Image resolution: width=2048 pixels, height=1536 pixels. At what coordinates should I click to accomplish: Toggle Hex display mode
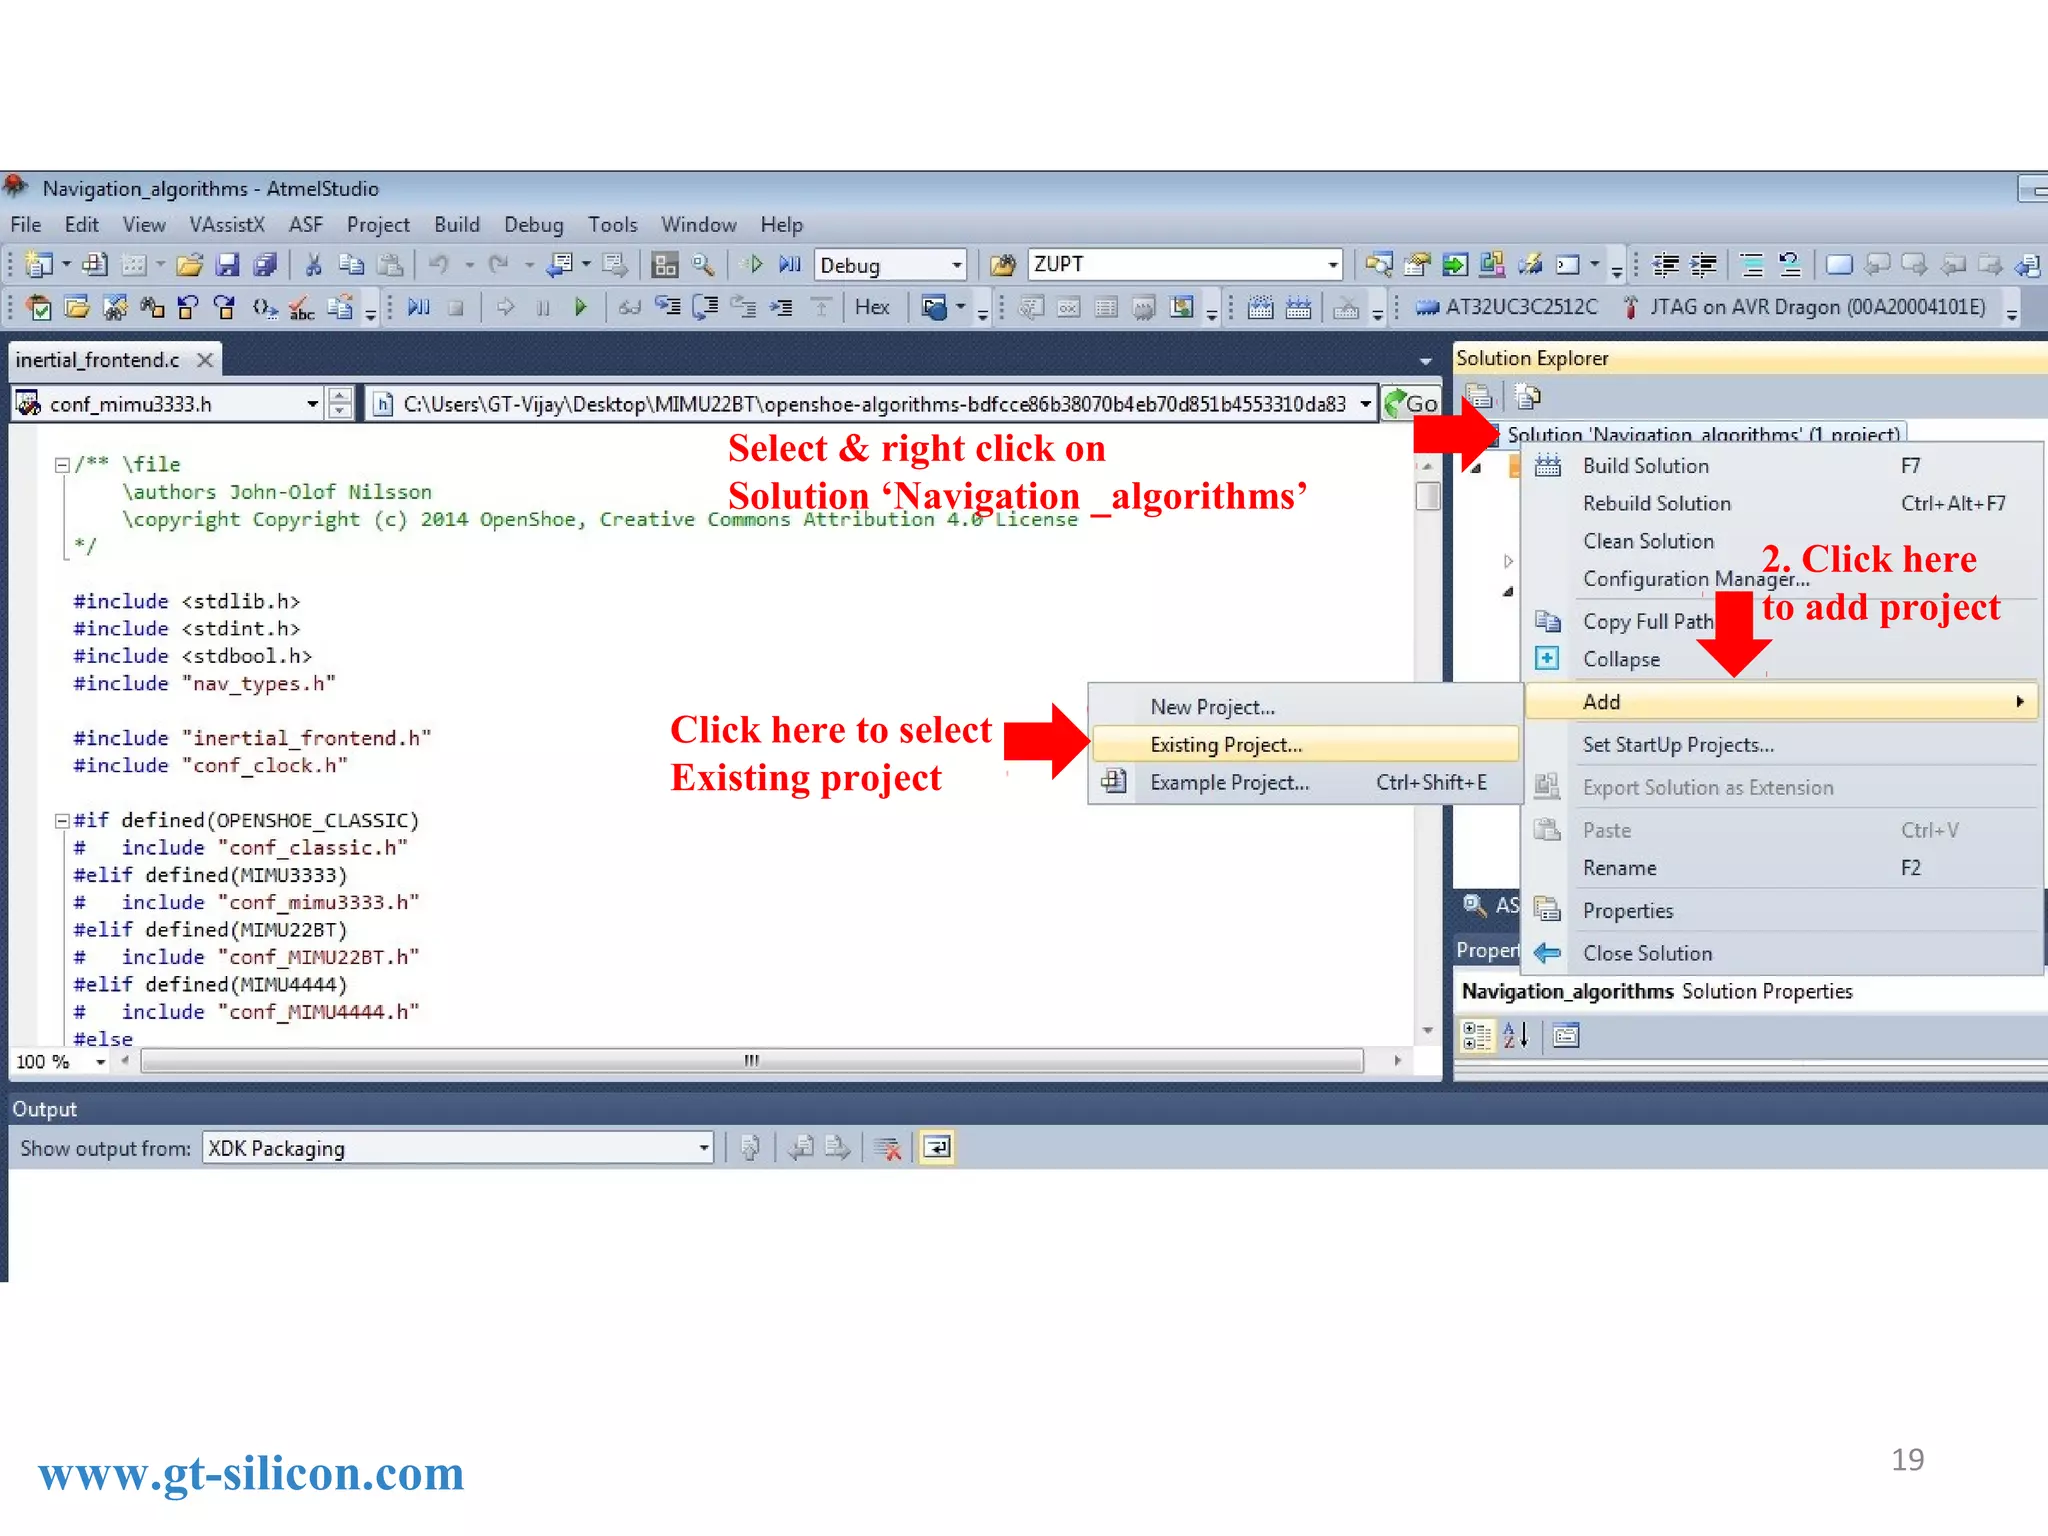point(872,307)
